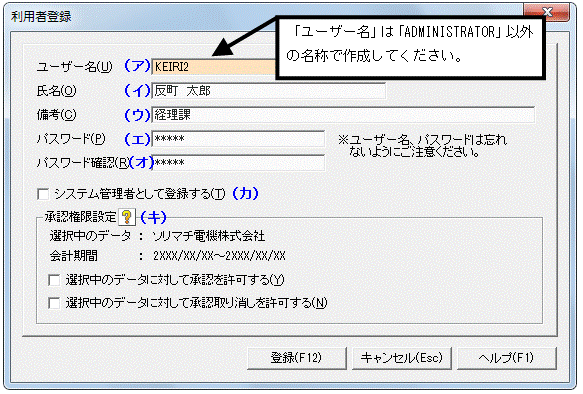This screenshot has height=394, width=583.
Task: Click the 会計期間 label
Action: (74, 256)
